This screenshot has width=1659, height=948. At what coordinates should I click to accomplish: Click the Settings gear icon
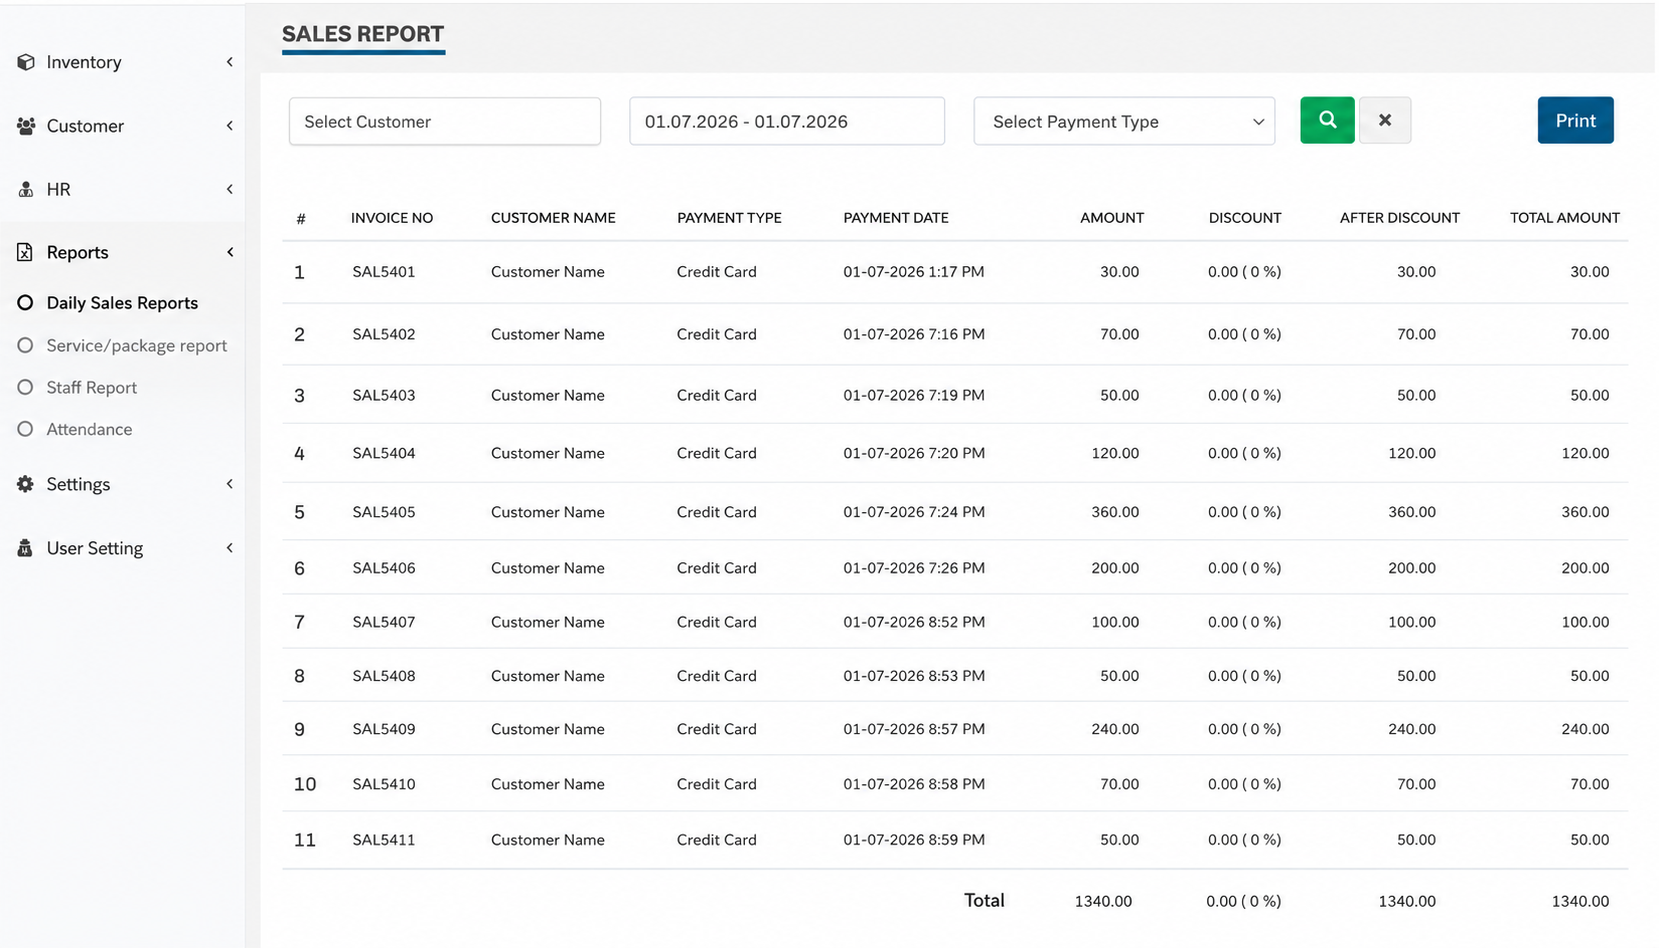point(25,484)
